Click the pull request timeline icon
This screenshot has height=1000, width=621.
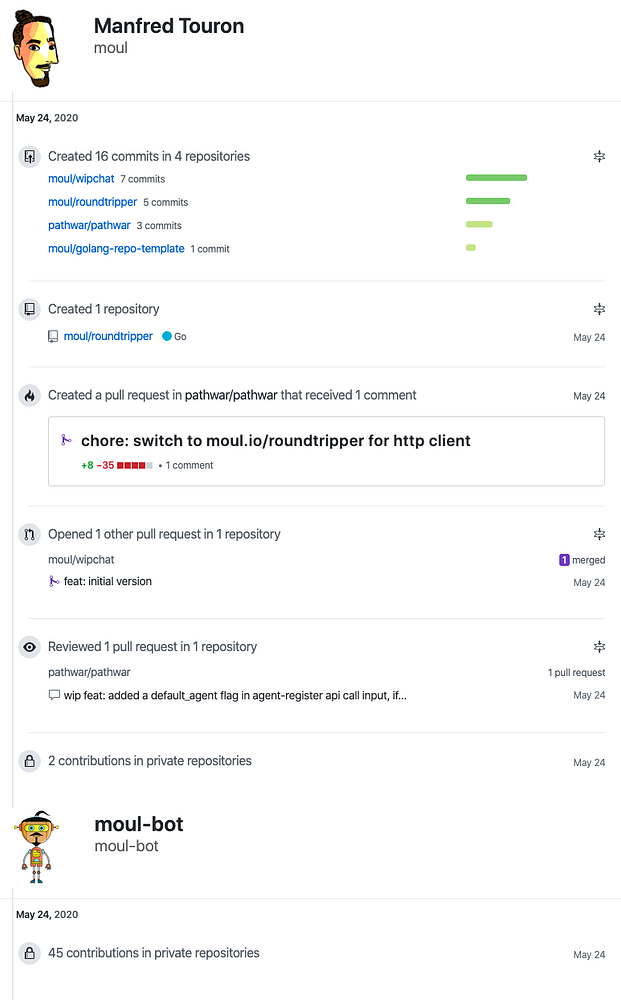tap(29, 535)
